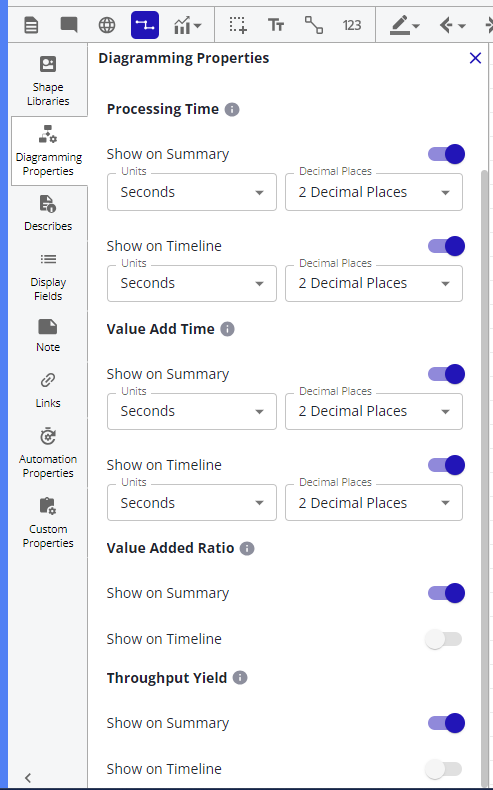Click the globe icon in toolbar
Screen dimensions: 493x790
107,25
